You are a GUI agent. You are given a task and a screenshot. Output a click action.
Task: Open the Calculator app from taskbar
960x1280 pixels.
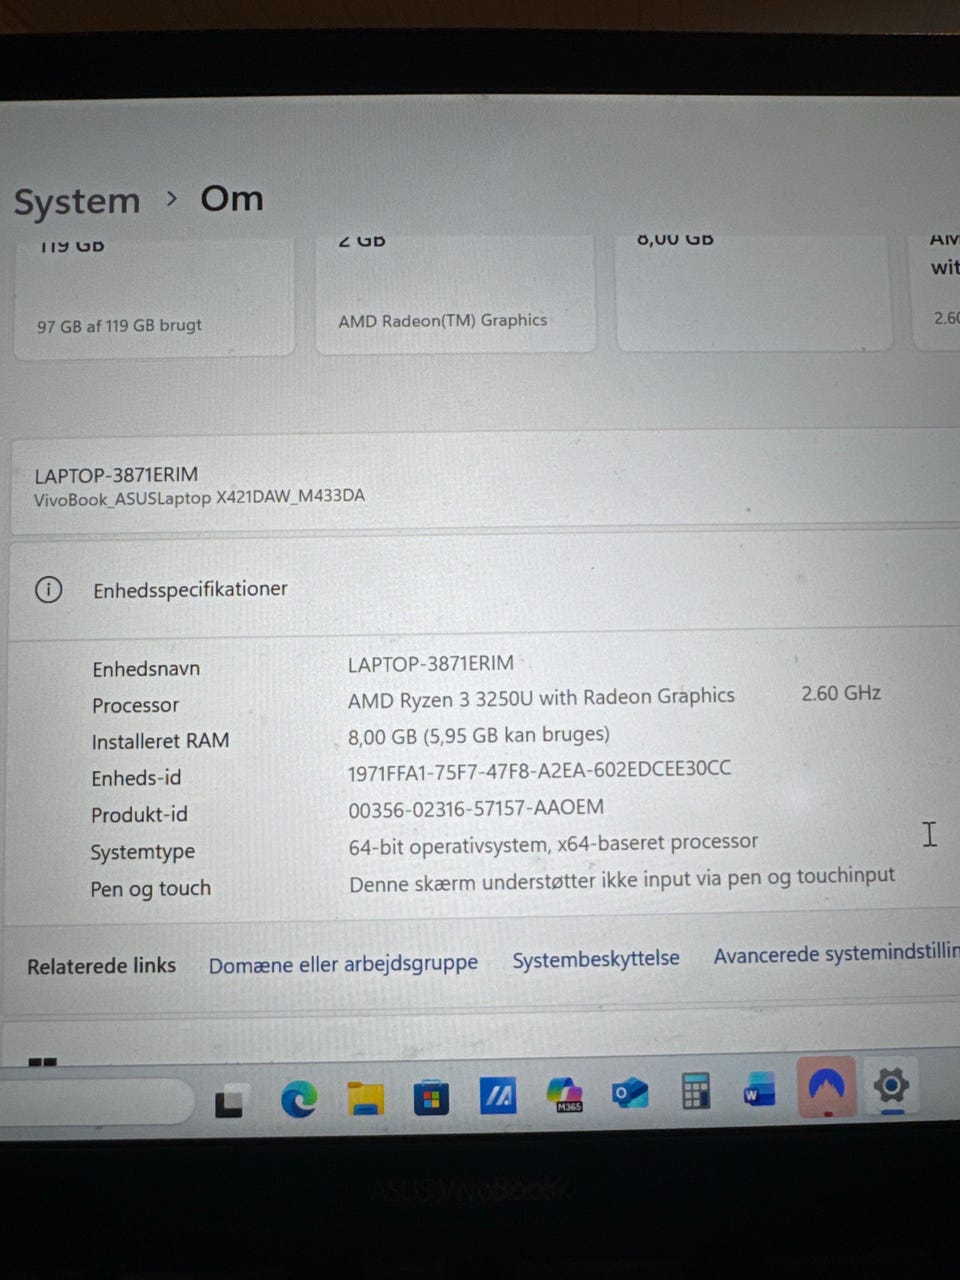coord(695,1092)
